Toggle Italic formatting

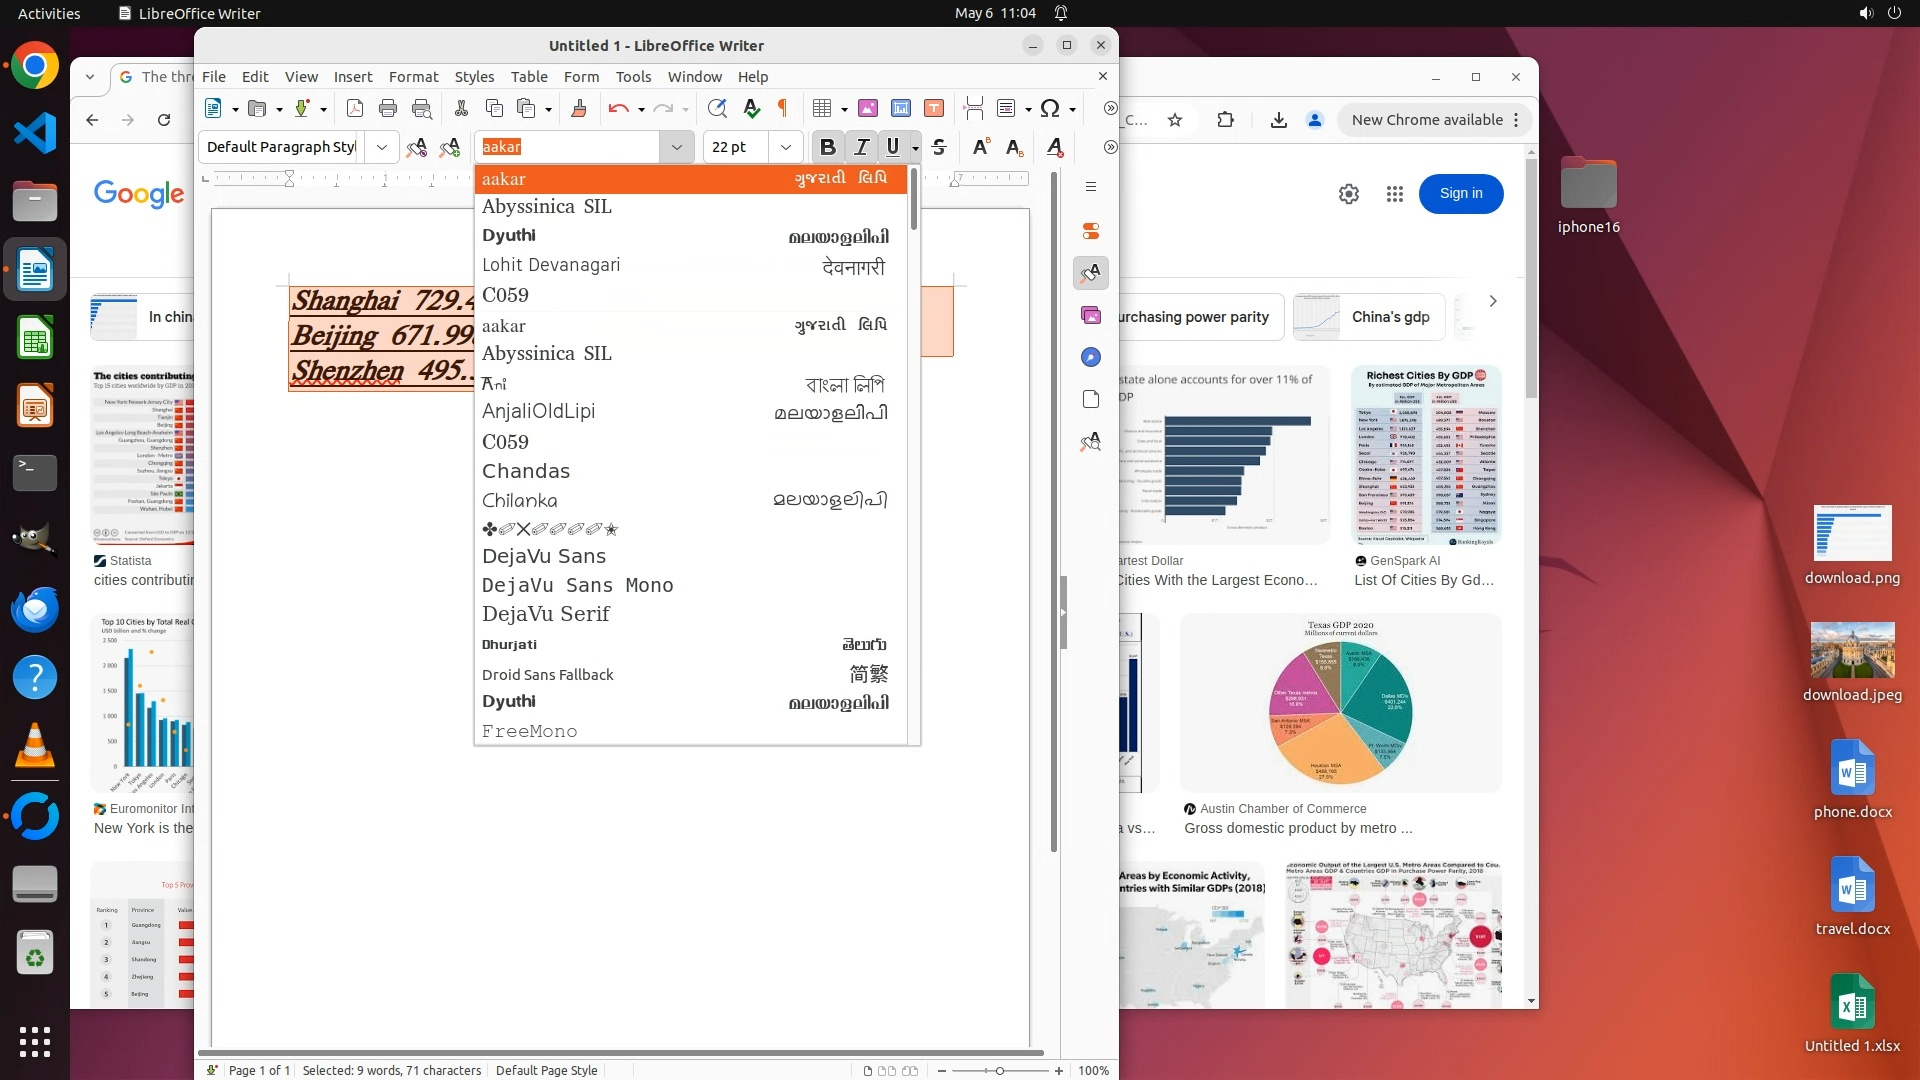(x=861, y=147)
